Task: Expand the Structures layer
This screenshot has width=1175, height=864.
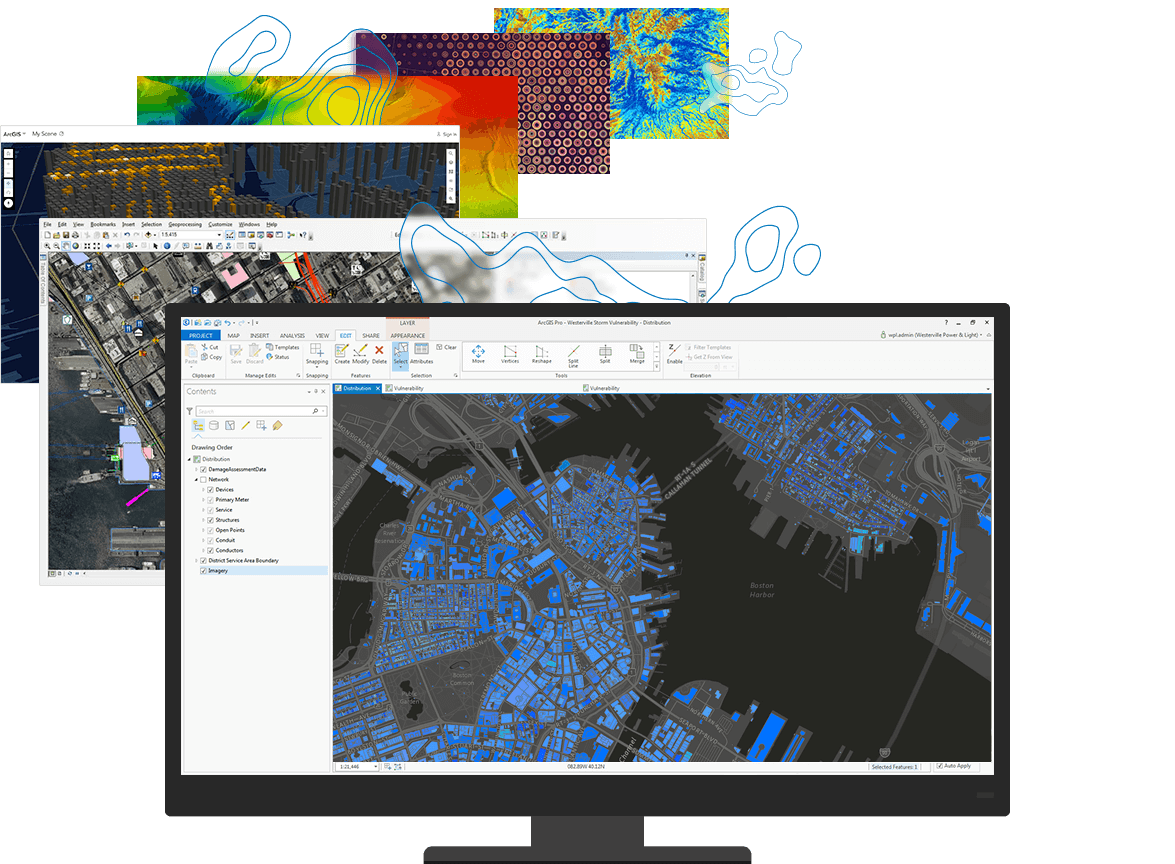Action: coord(203,520)
